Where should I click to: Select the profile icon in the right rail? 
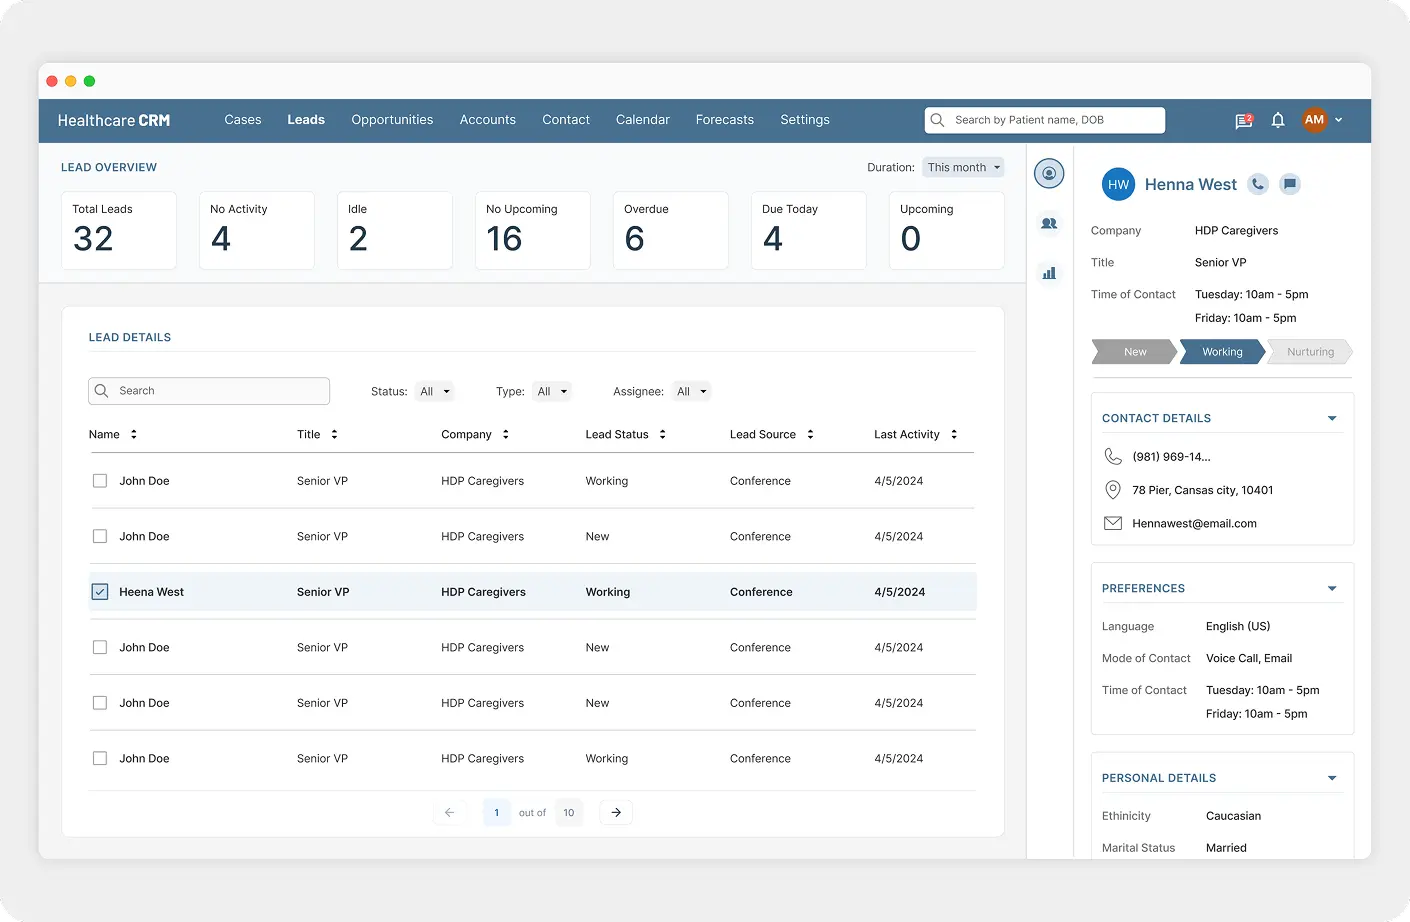(x=1048, y=172)
